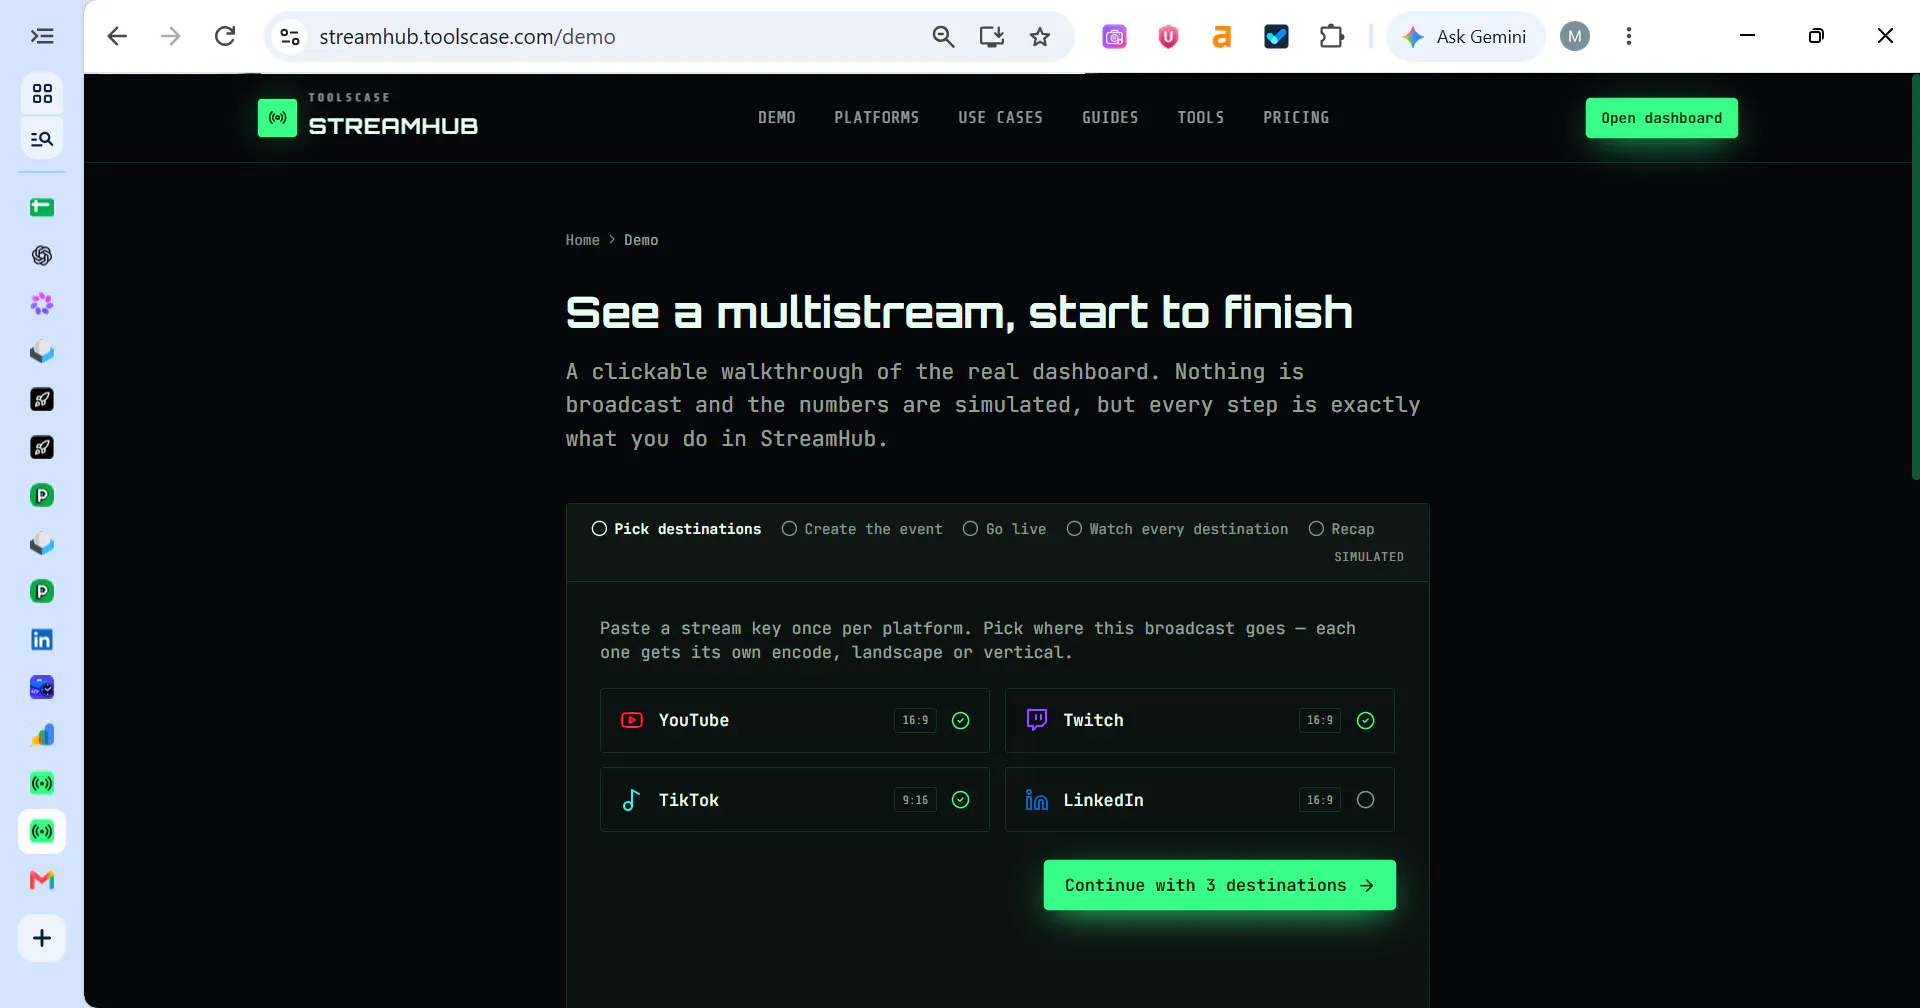Toggle the TikTok destination checkmark

point(961,800)
